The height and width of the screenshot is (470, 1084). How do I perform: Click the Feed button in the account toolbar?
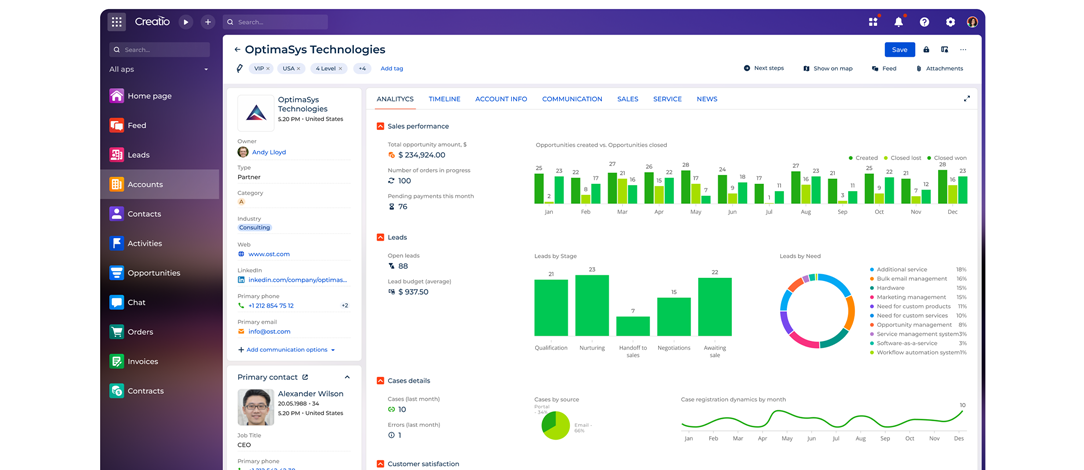pos(884,68)
